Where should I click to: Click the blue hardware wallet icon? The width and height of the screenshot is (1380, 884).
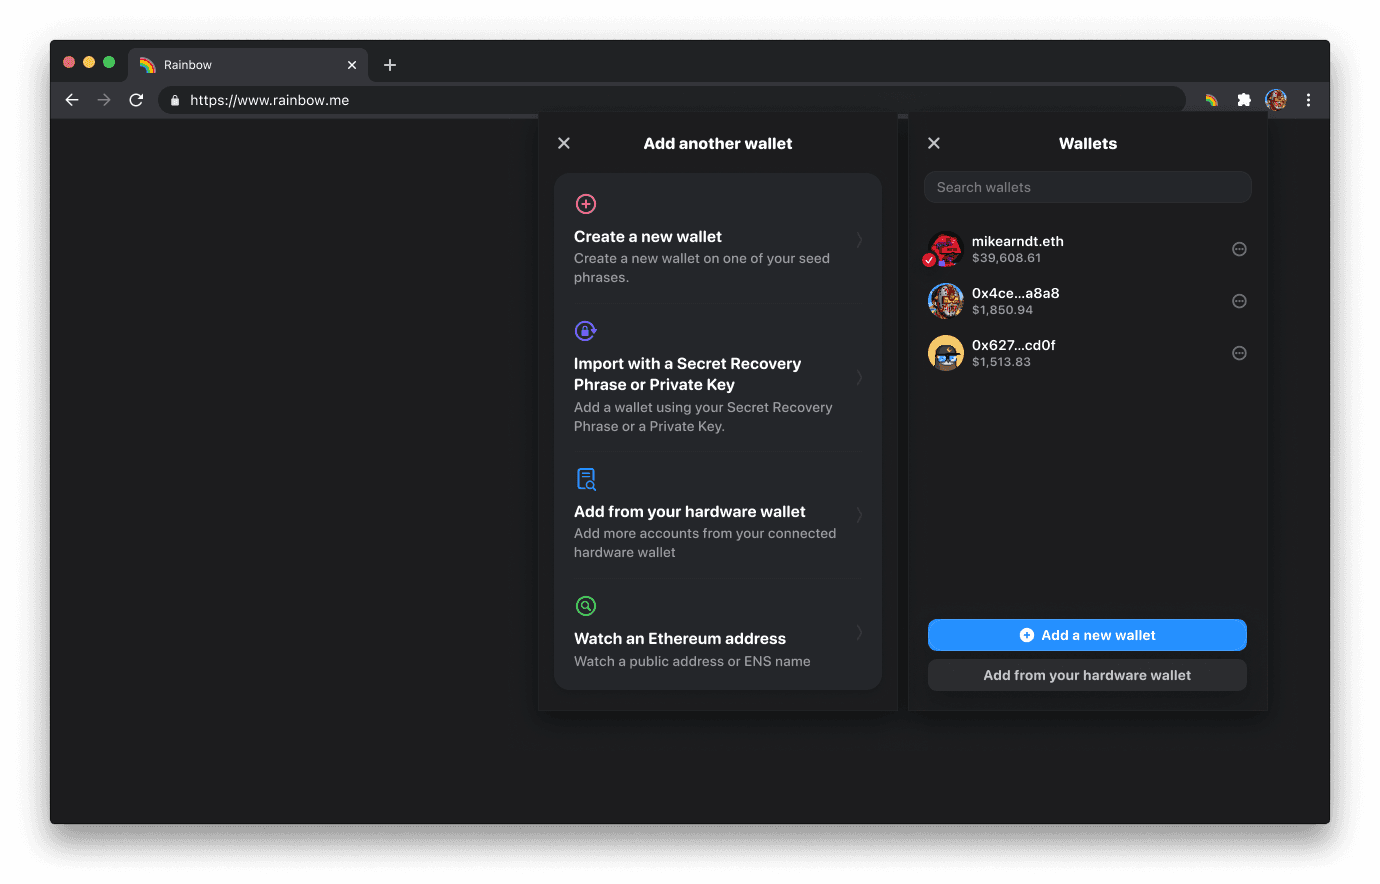(586, 479)
